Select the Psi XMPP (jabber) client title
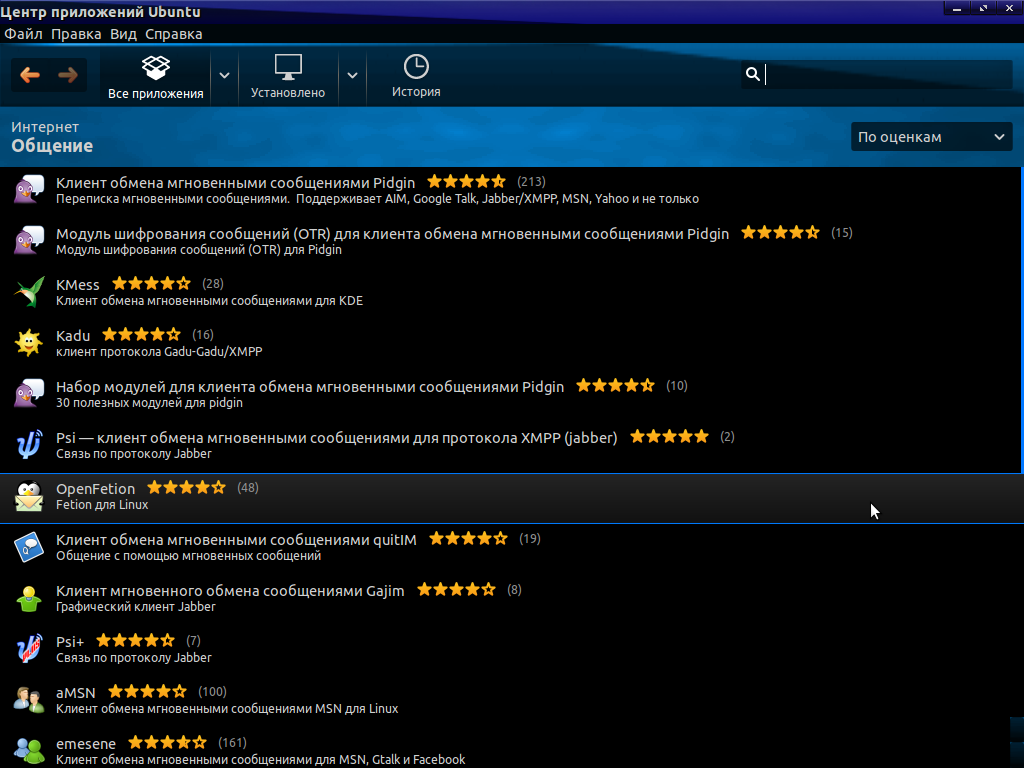This screenshot has height=768, width=1024. (336, 438)
